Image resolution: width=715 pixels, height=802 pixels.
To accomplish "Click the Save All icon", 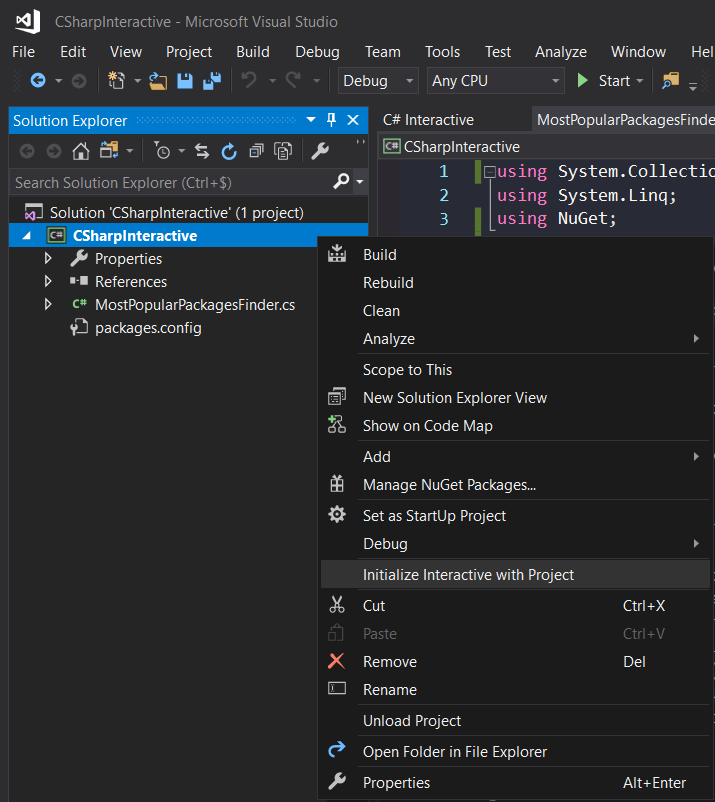I will point(212,80).
